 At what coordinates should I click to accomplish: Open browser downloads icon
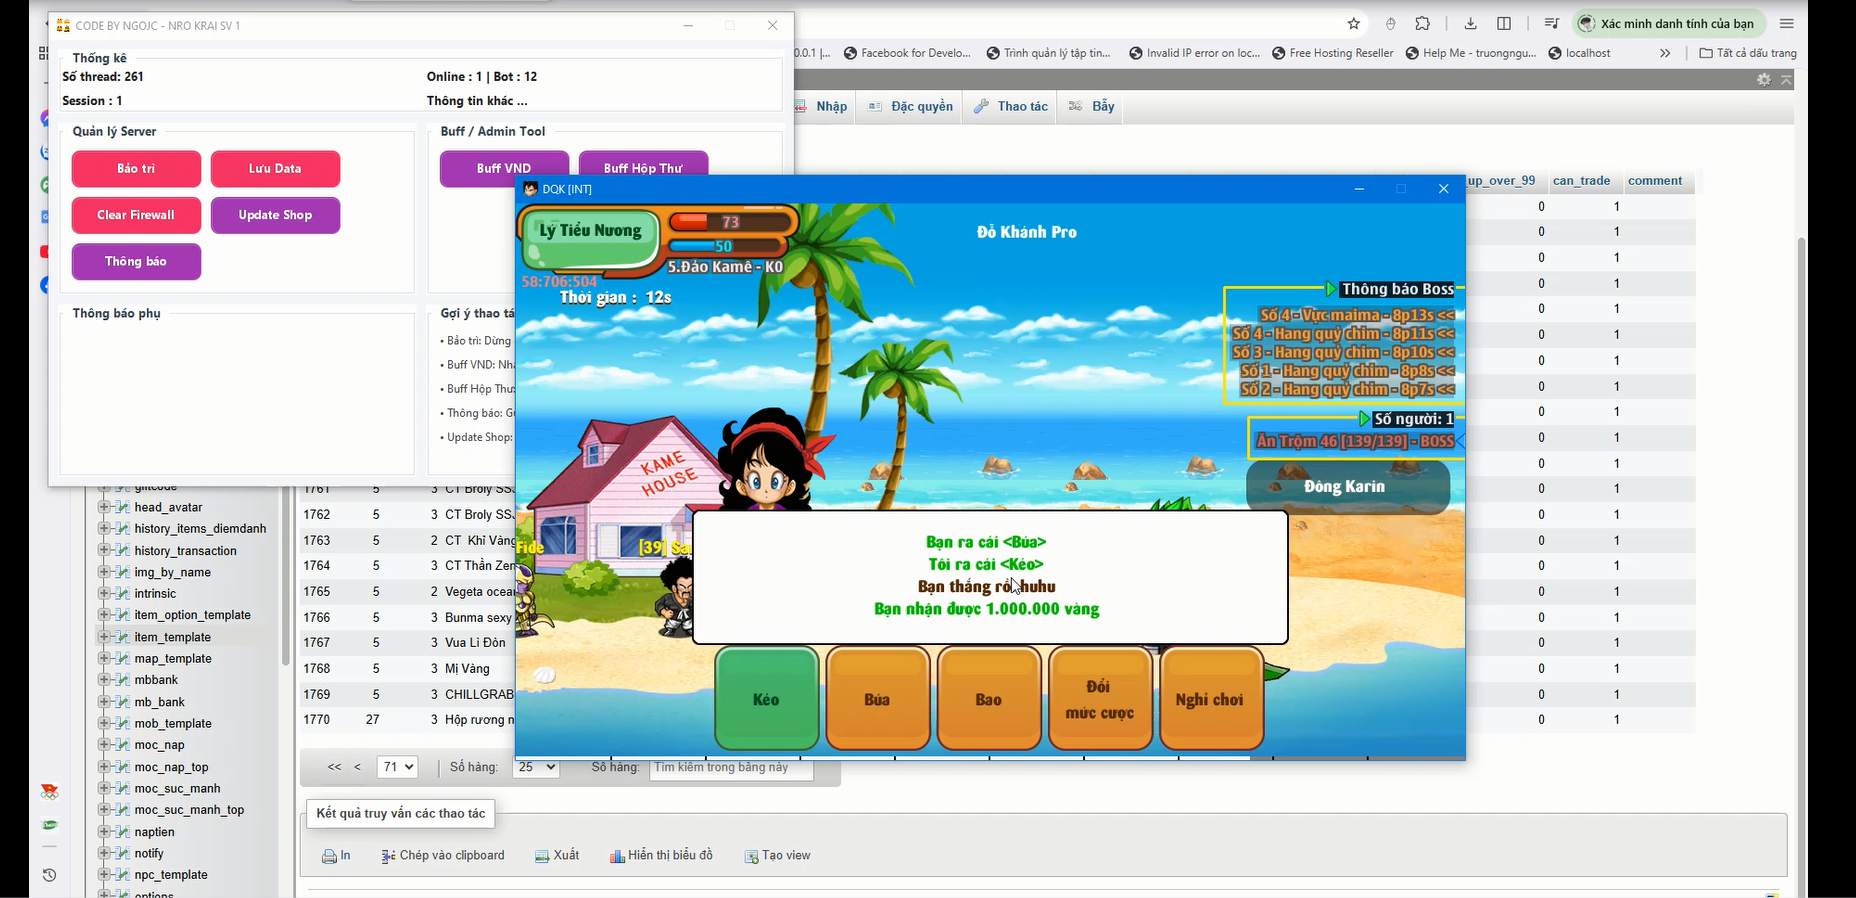[x=1470, y=24]
